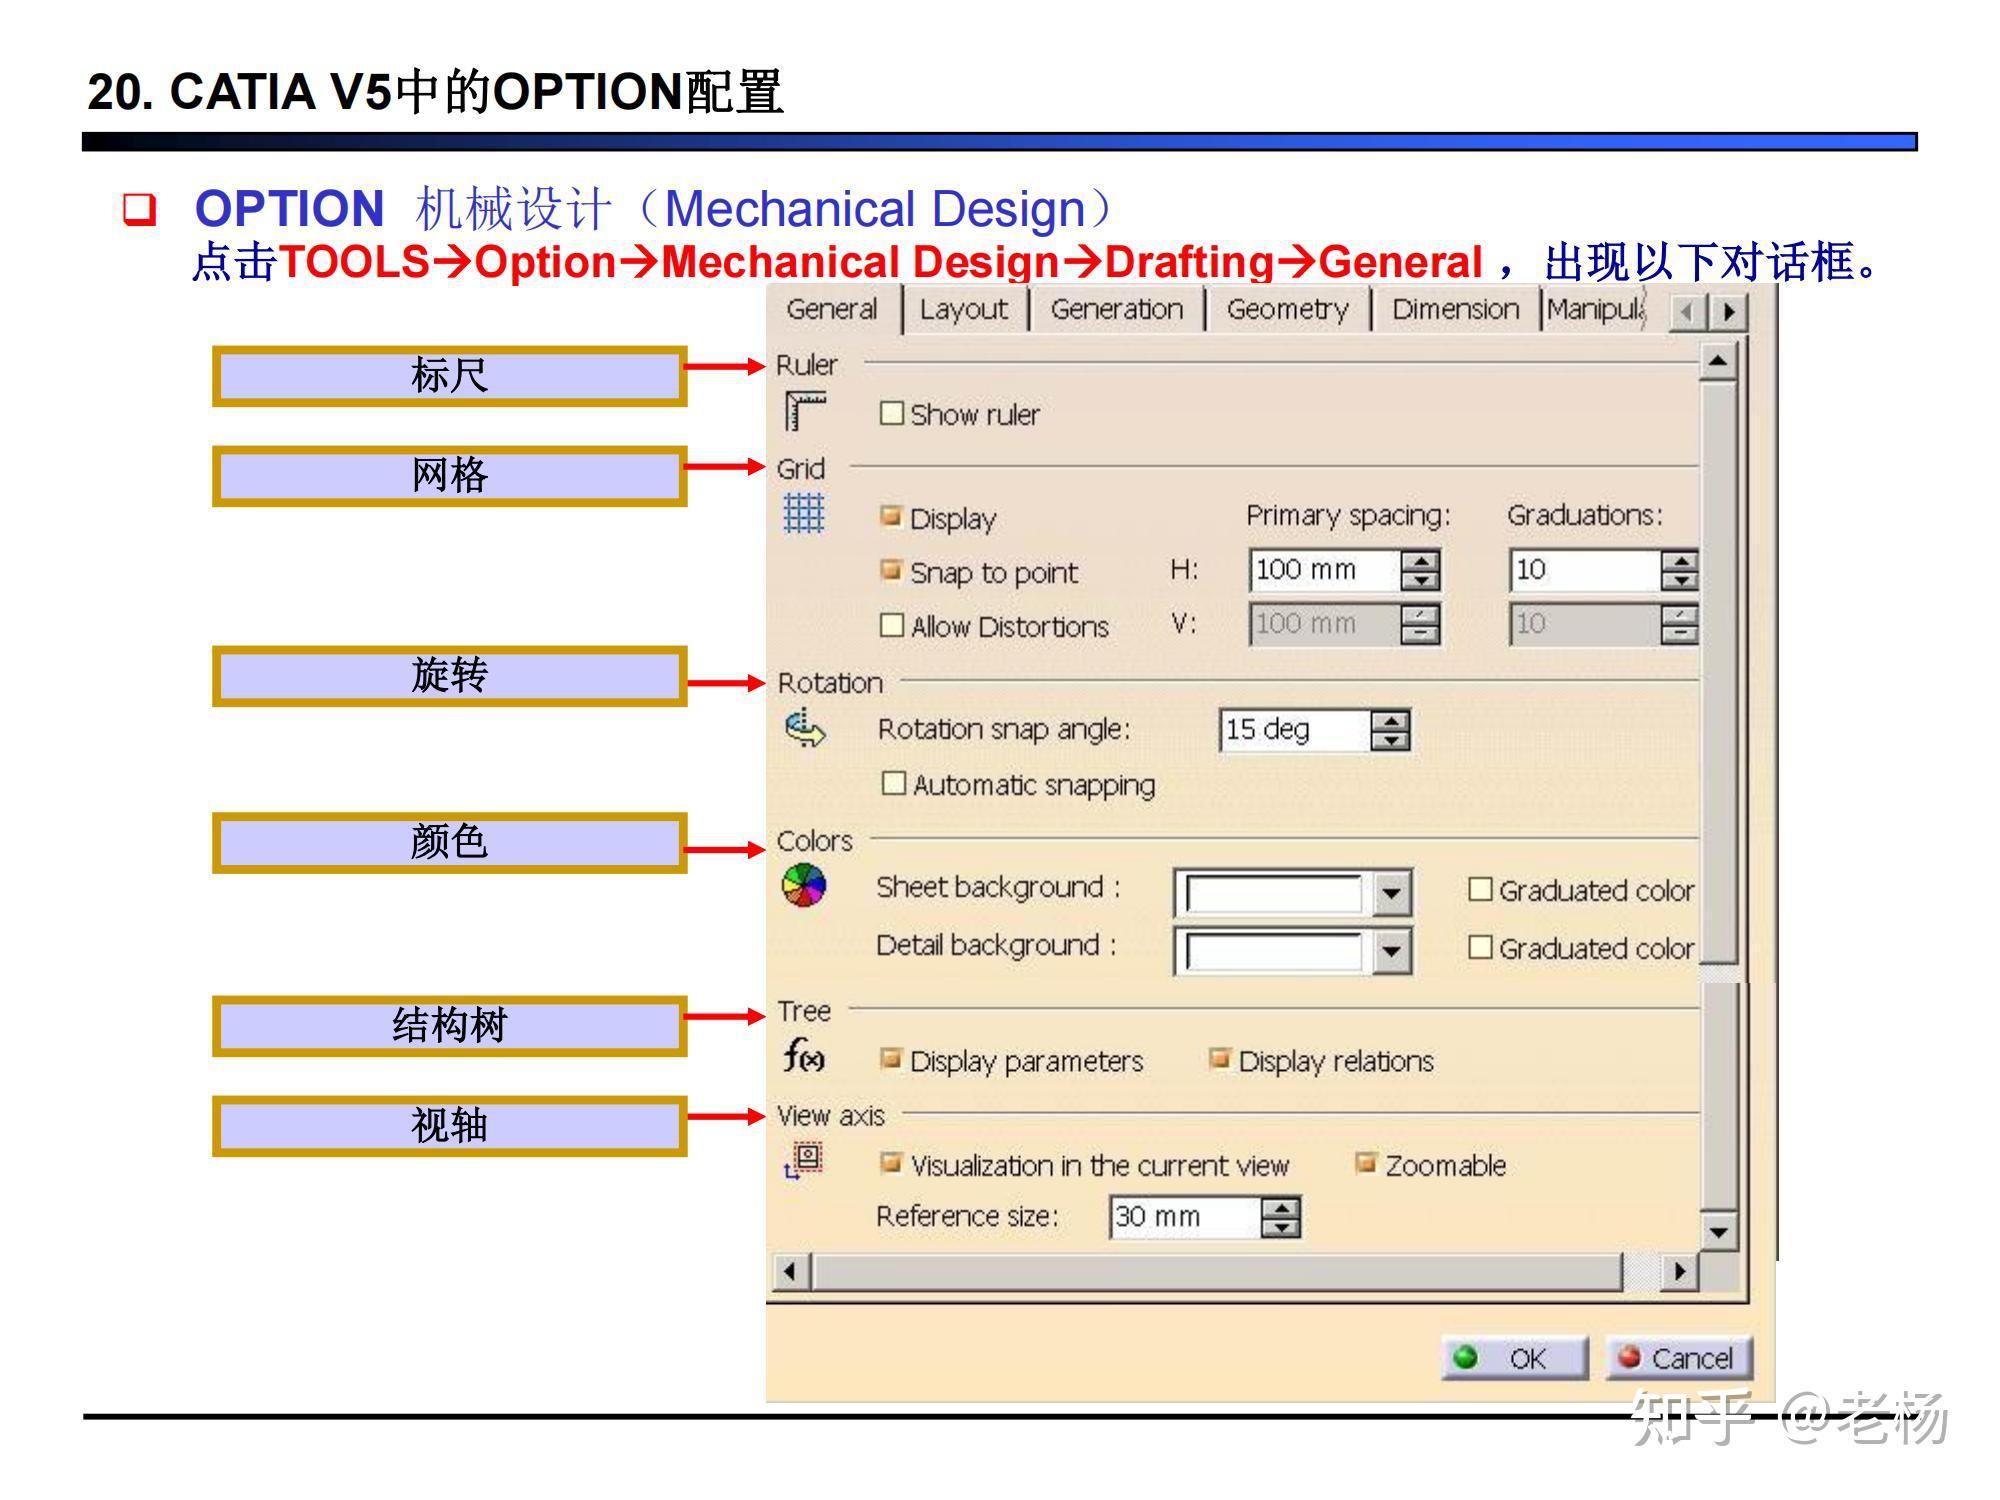Switch to the Geometry tab
This screenshot has width=2000, height=1500.
tap(1288, 310)
